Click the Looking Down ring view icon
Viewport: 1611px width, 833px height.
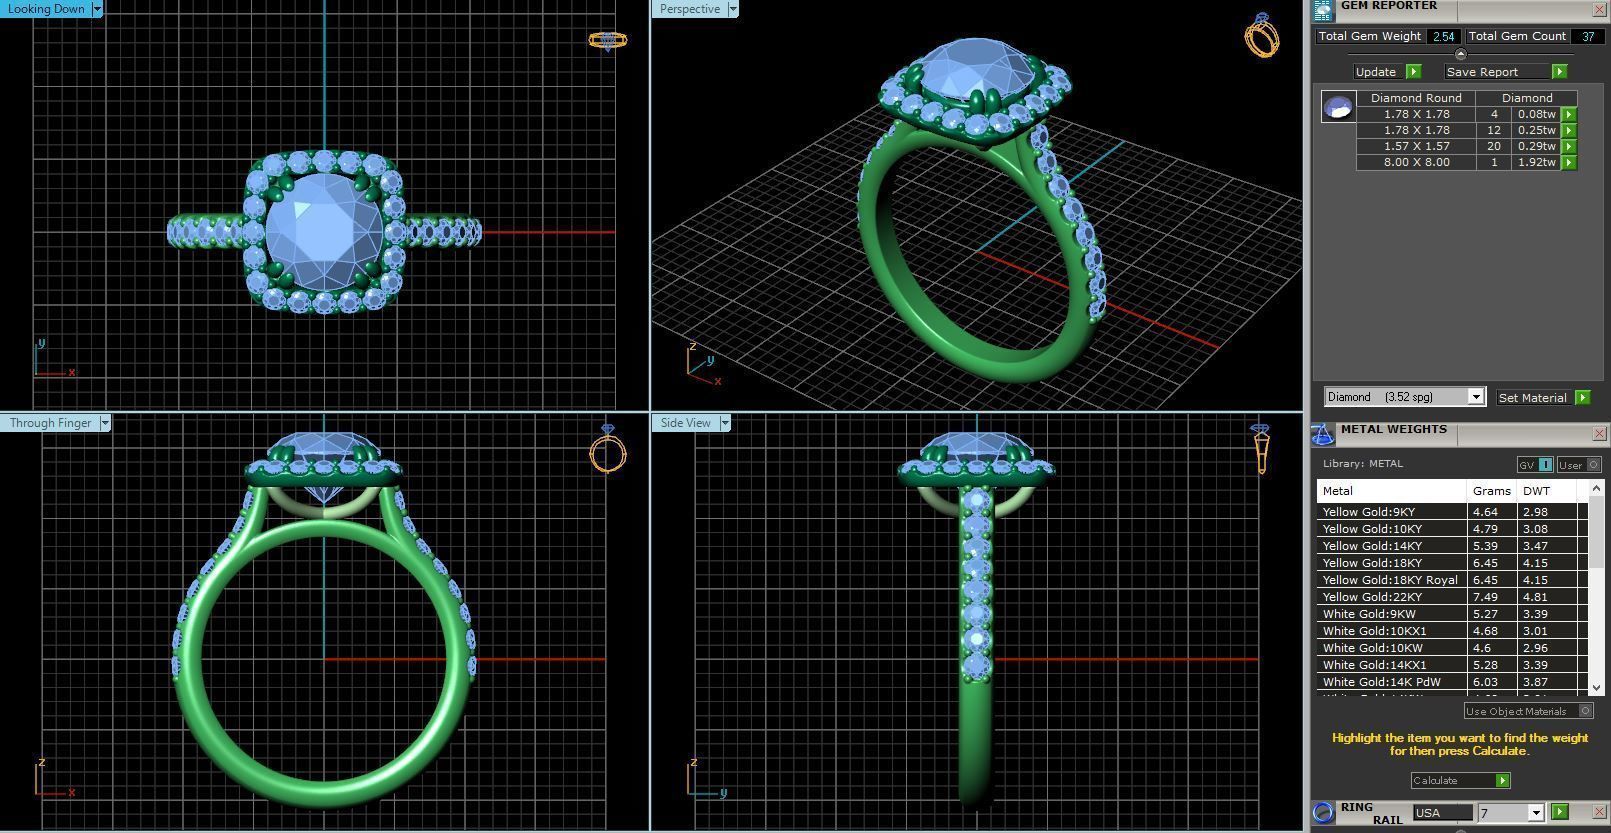pyautogui.click(x=608, y=40)
